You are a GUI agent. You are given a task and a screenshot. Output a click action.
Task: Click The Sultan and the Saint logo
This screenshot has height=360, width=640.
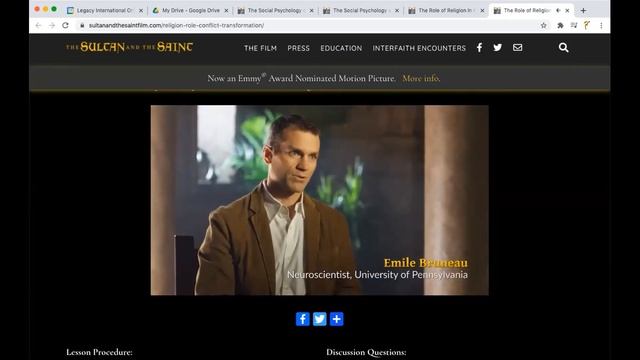(x=129, y=47)
